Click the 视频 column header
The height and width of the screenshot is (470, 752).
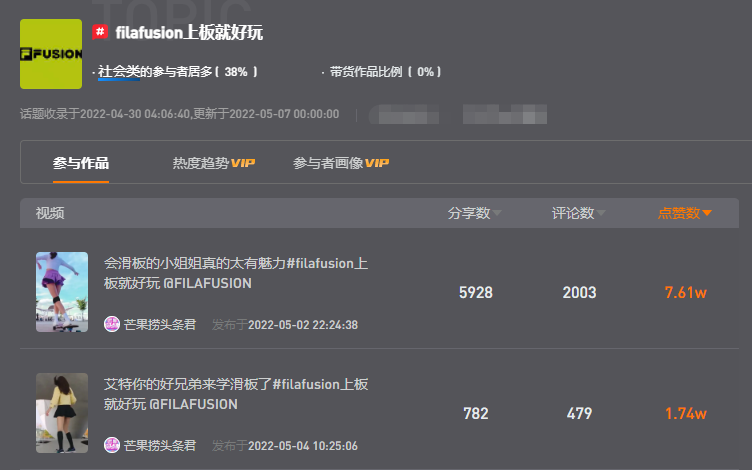tap(50, 213)
